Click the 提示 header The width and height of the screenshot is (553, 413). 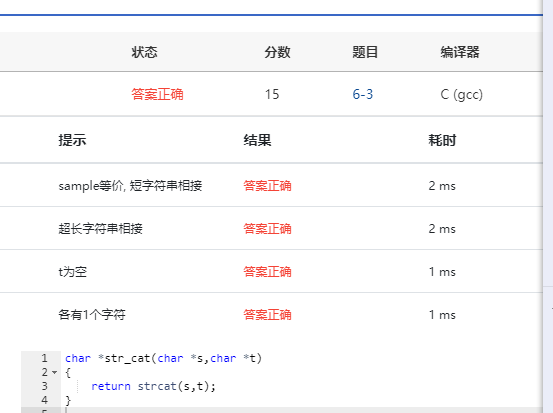point(72,140)
